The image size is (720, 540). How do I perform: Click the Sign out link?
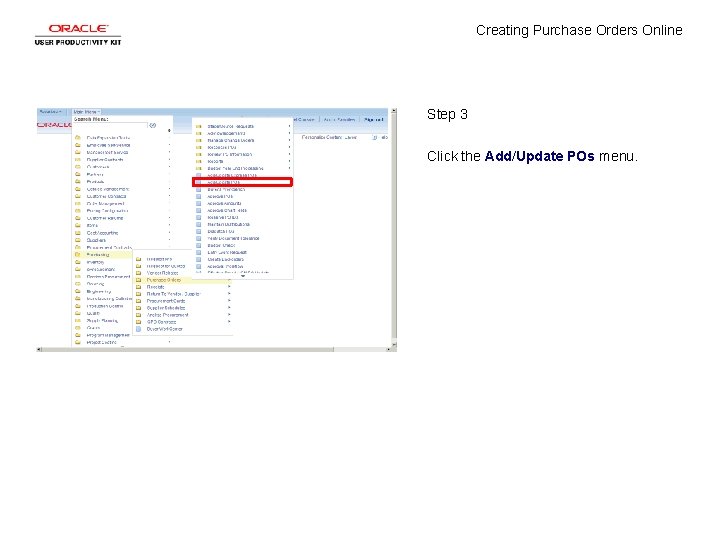(x=373, y=119)
